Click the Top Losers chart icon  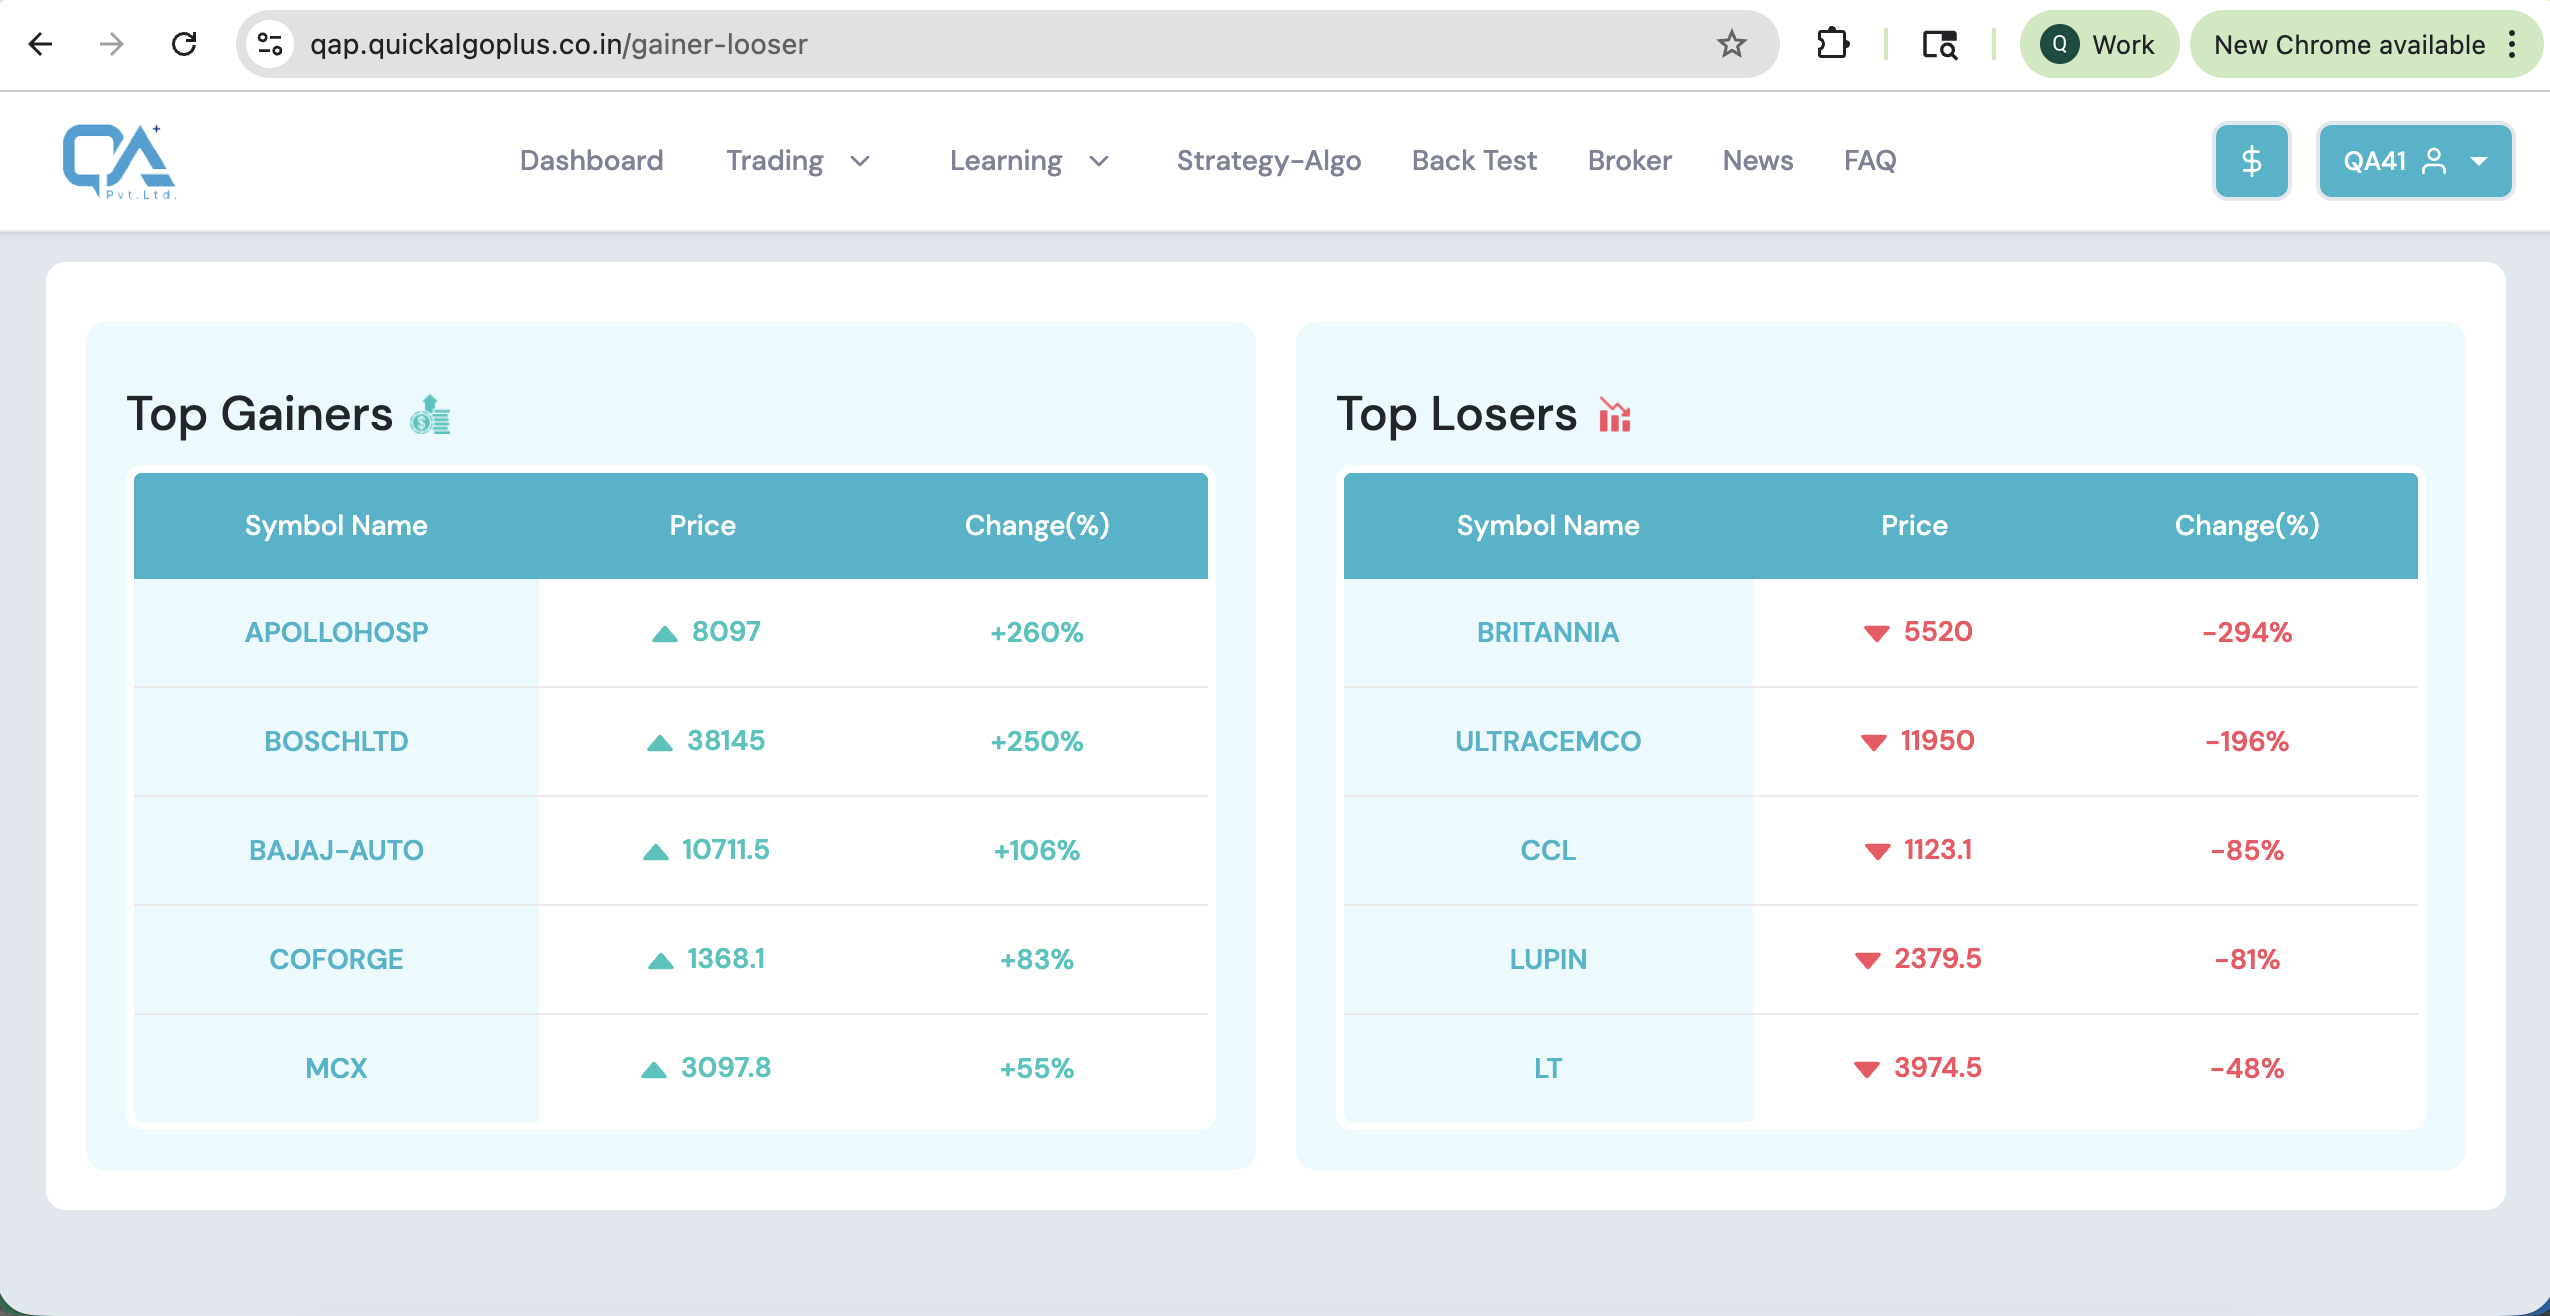[1614, 414]
